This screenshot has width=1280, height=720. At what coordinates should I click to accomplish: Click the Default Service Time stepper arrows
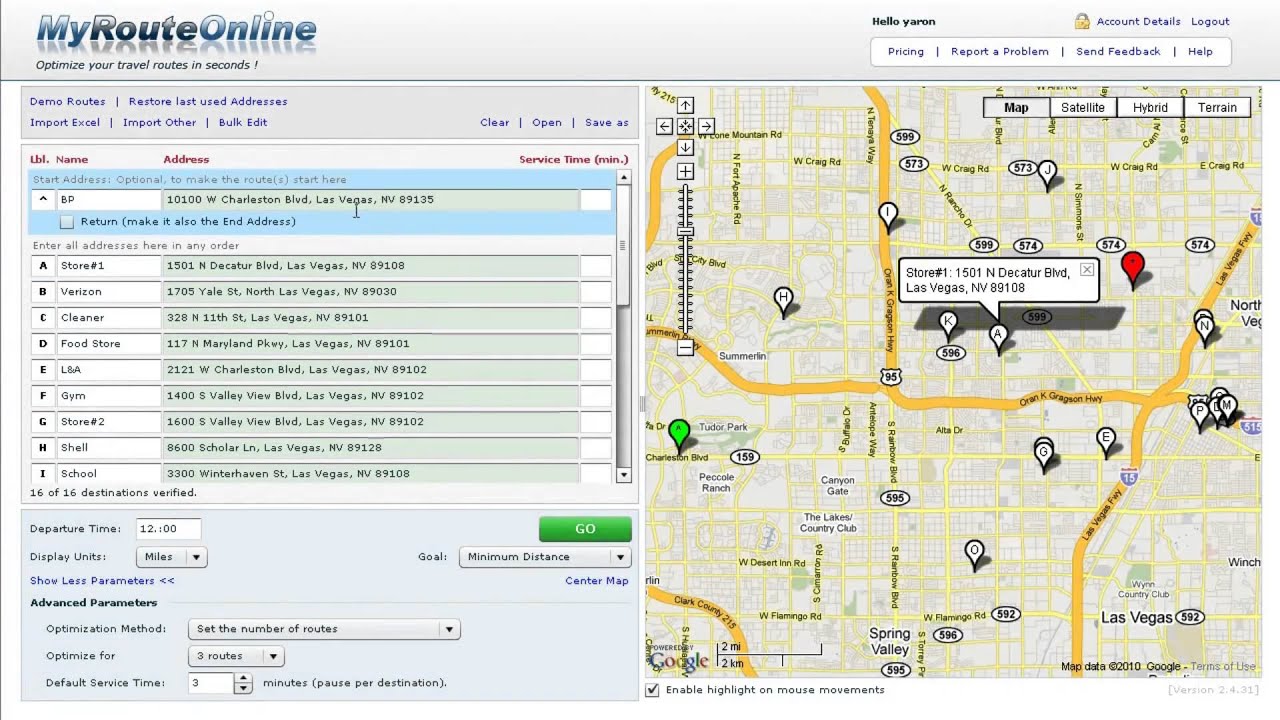[243, 683]
